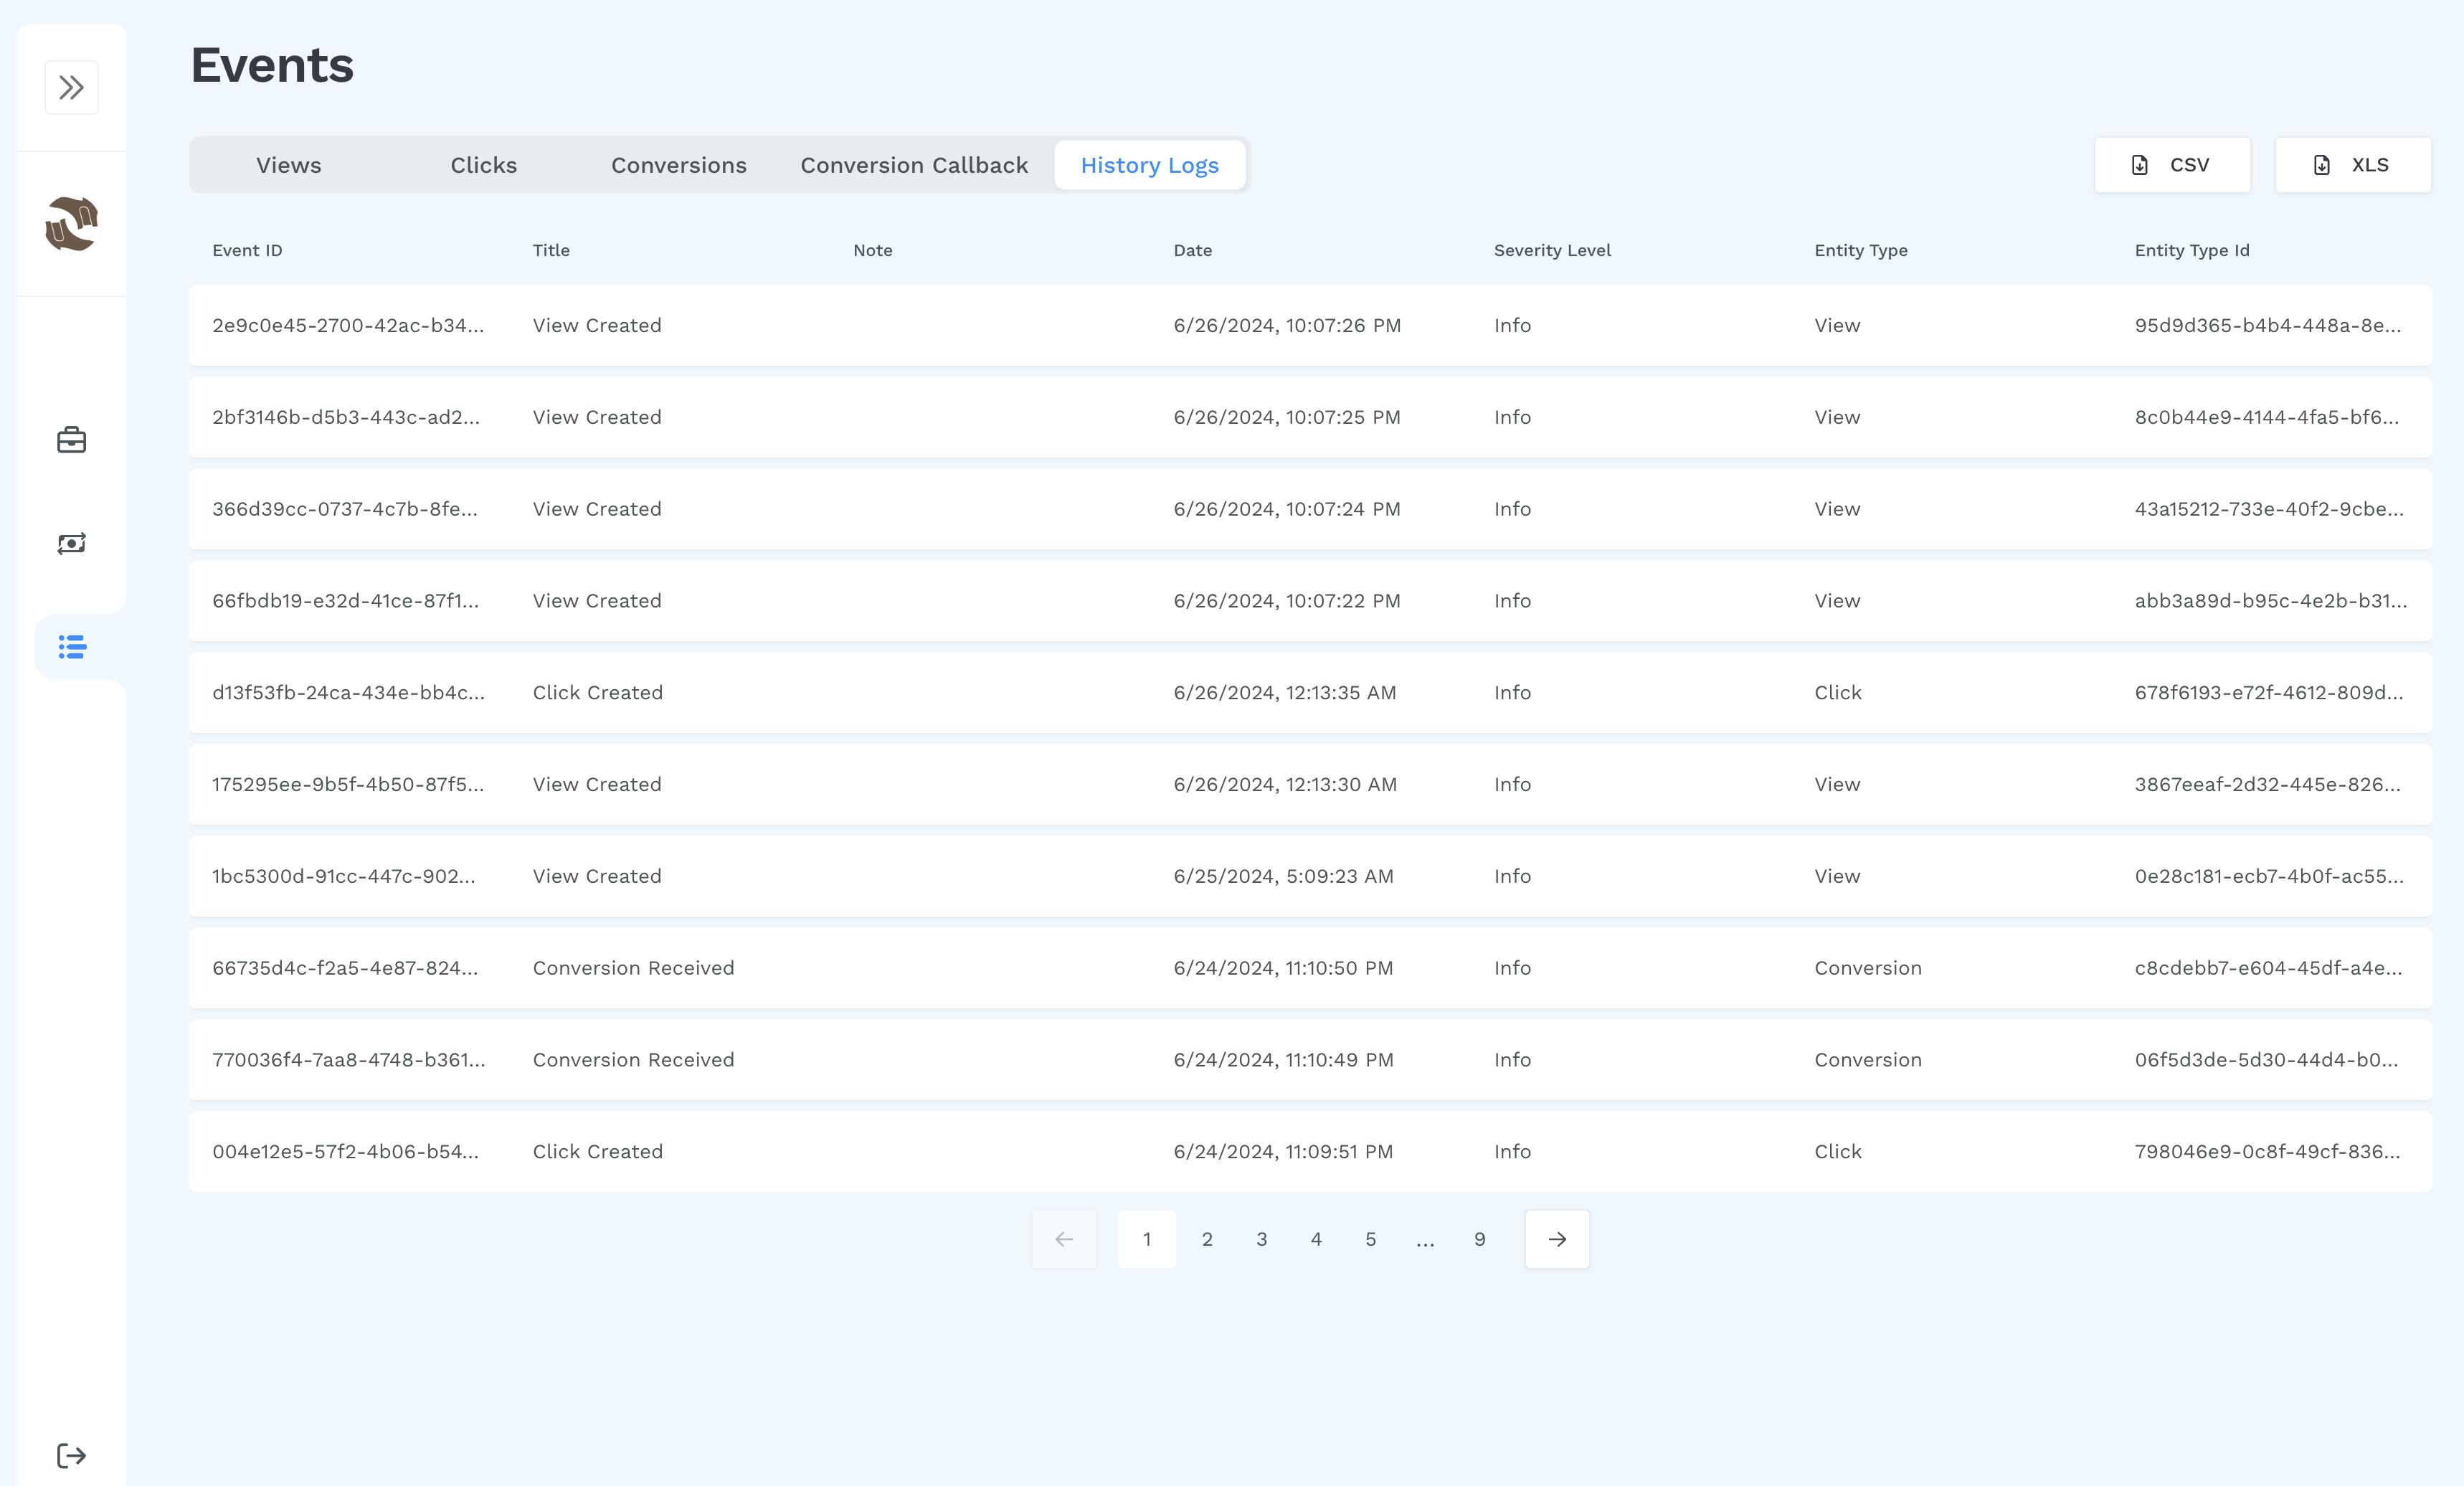
Task: Expand the sidebar with double-chevron icon
Action: (x=71, y=88)
